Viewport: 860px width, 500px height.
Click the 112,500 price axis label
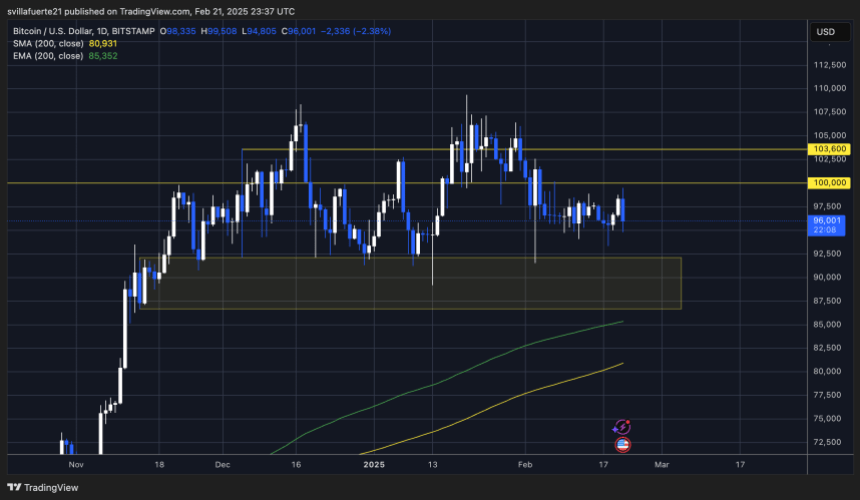(830, 65)
